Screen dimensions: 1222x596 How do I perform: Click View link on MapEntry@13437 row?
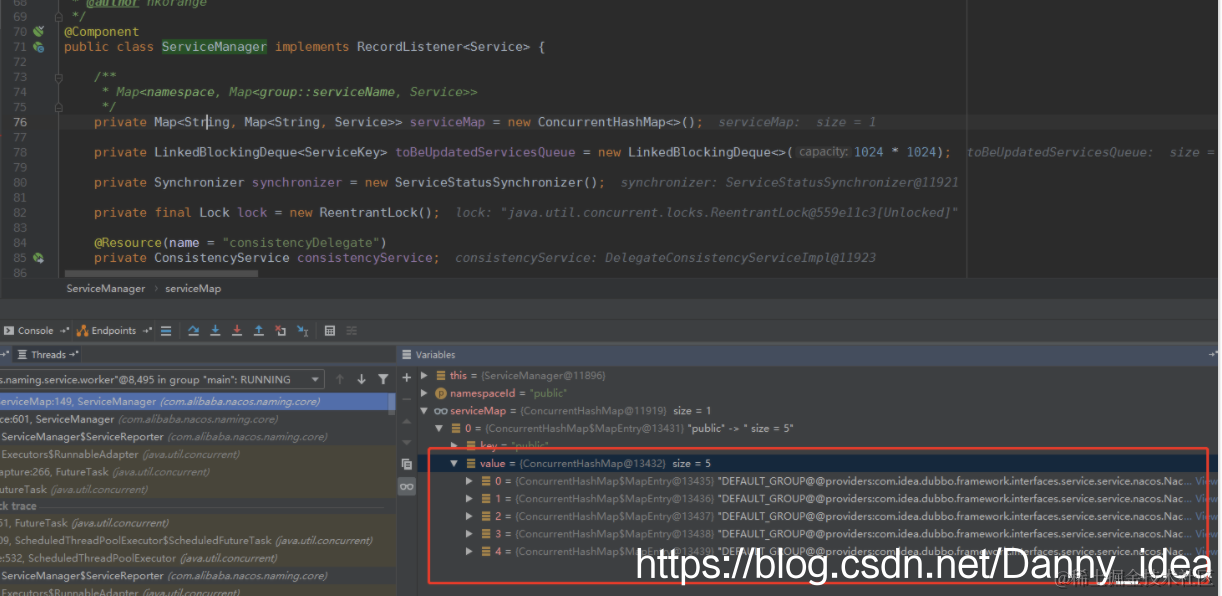[x=1207, y=516]
